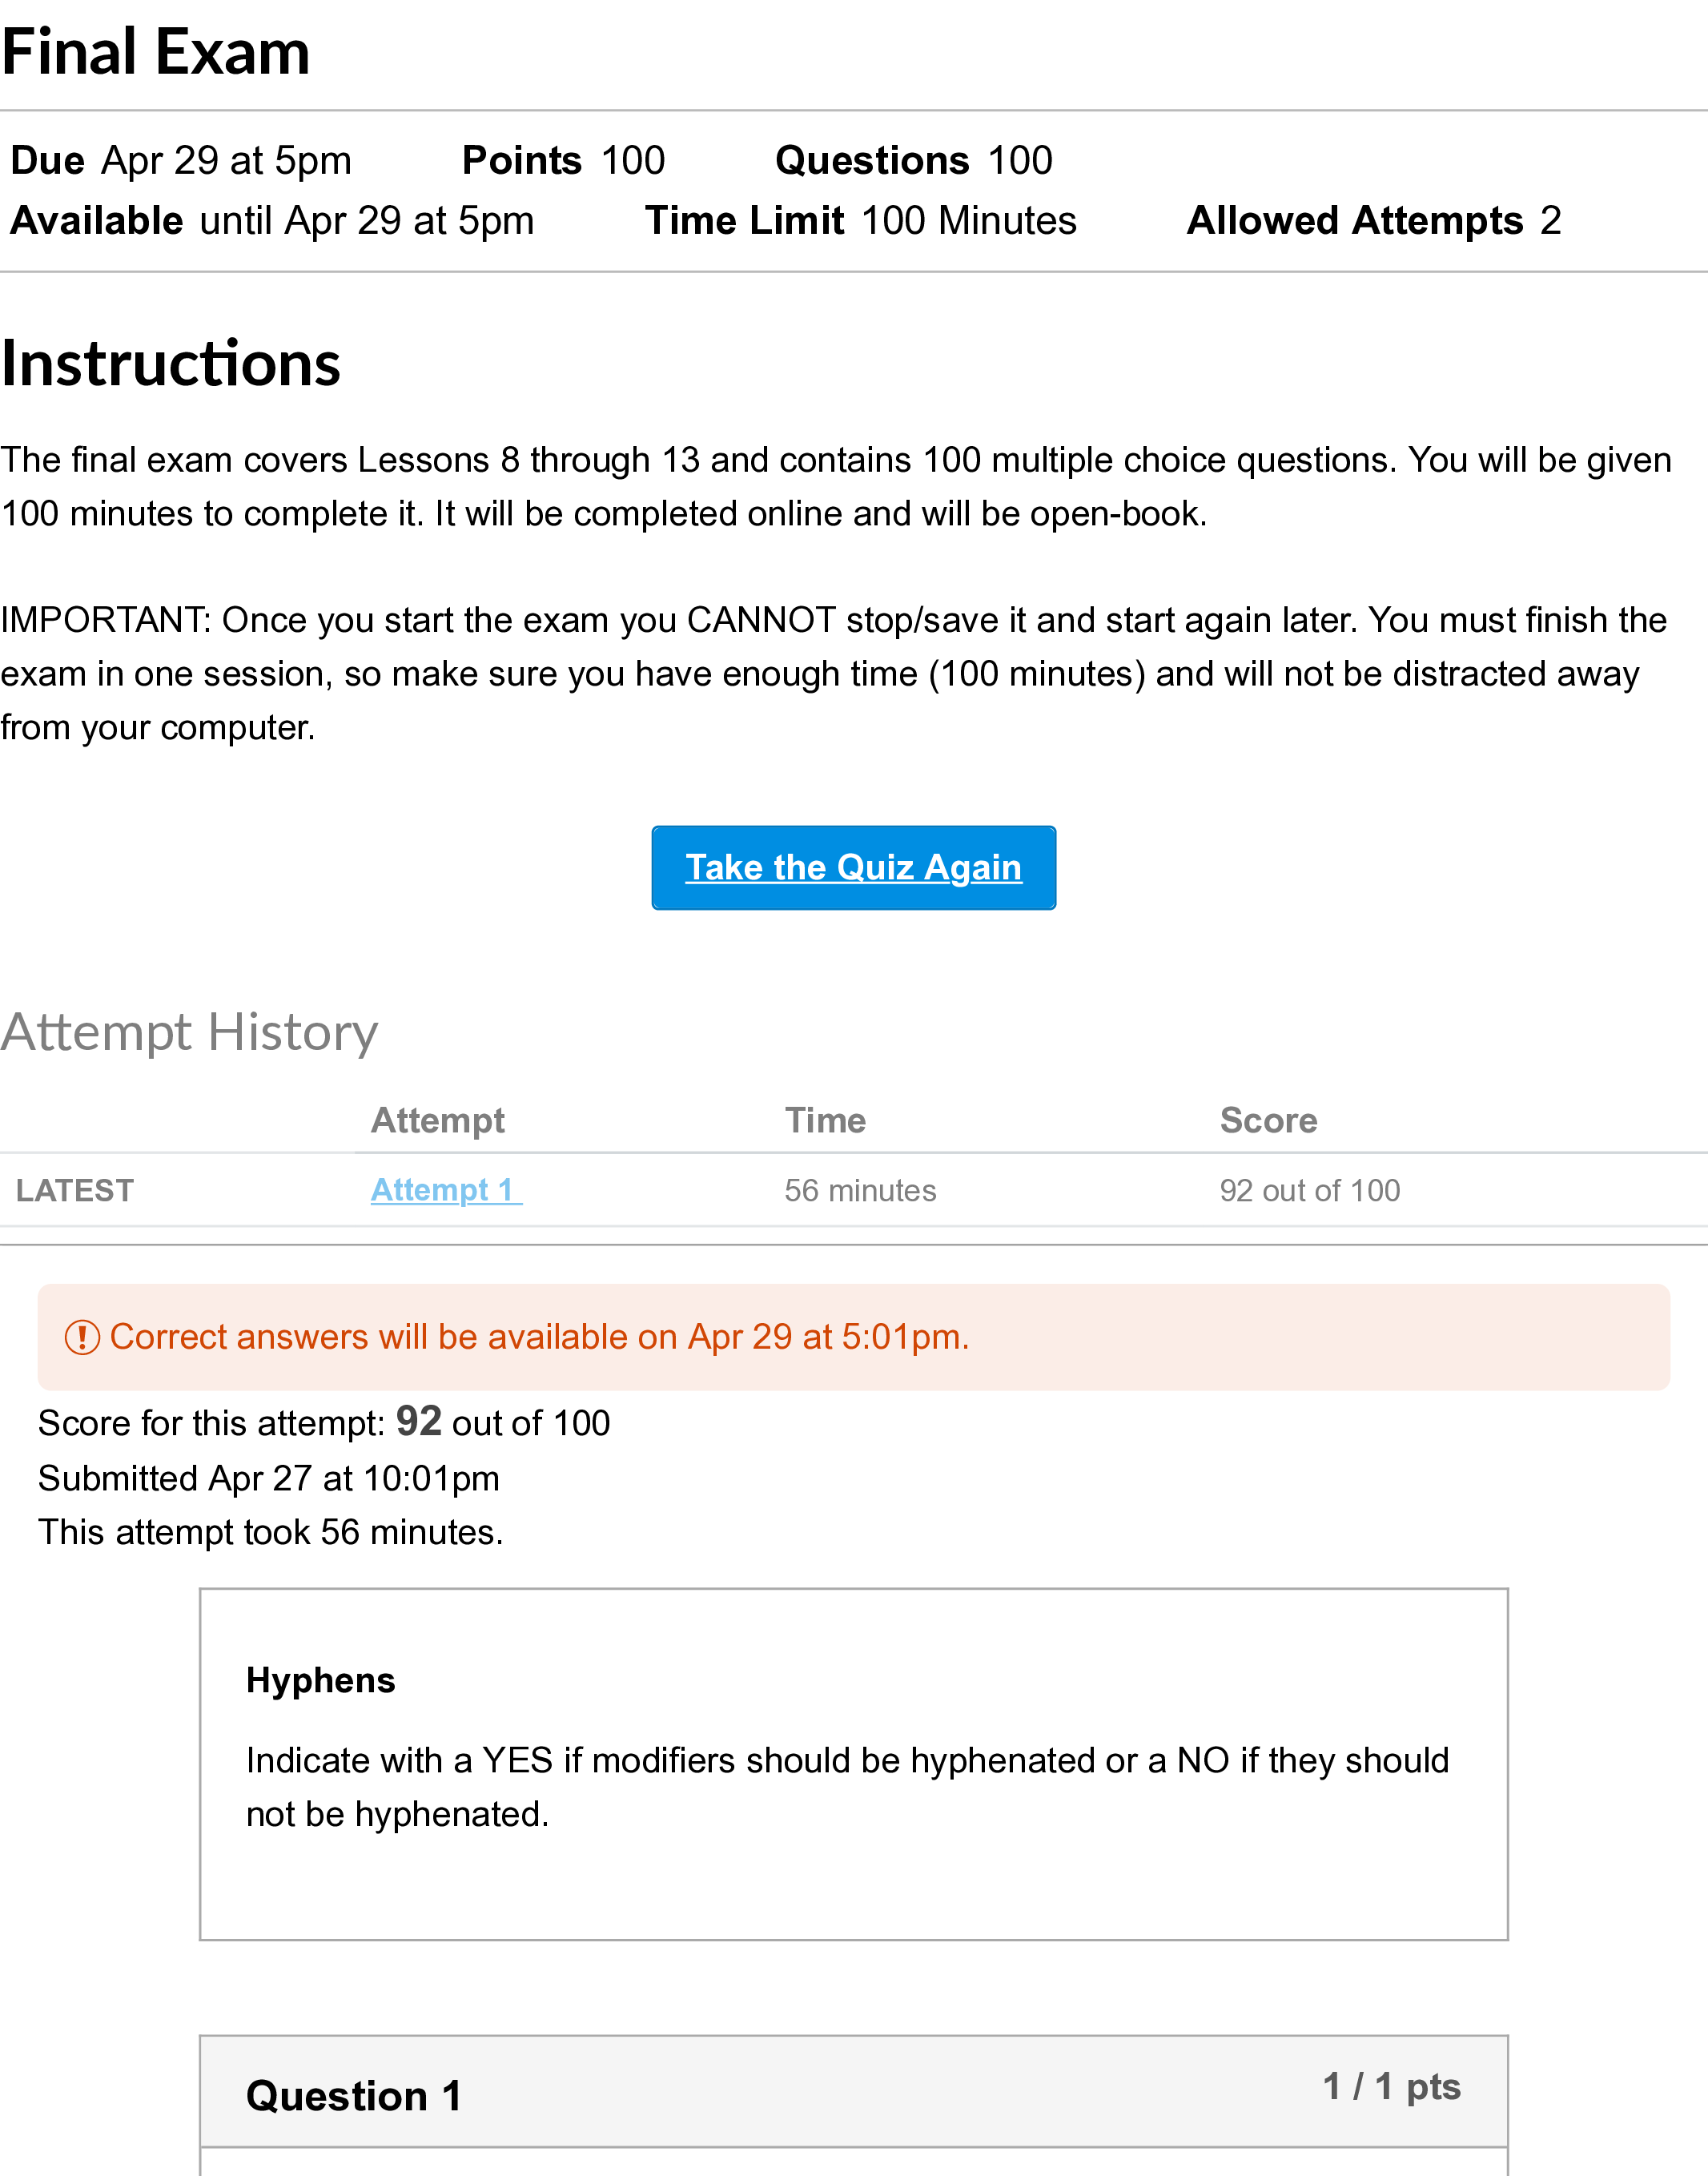Click the Attempt History heading

[189, 1032]
